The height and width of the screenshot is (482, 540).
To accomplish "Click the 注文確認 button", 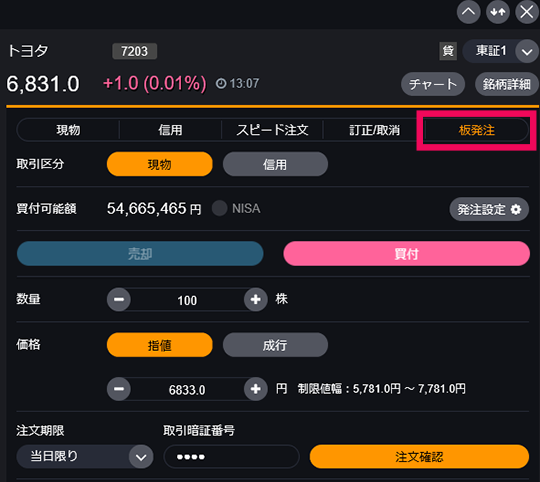I will [x=419, y=457].
